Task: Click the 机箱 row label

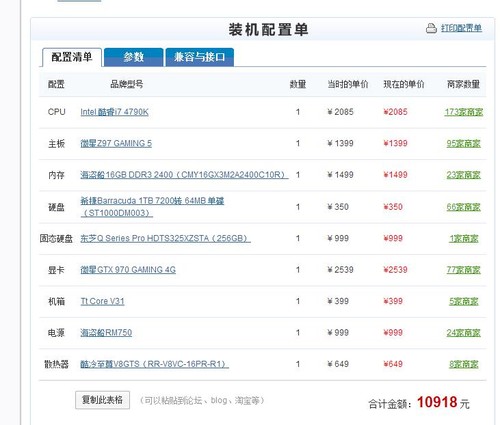Action: click(x=56, y=301)
